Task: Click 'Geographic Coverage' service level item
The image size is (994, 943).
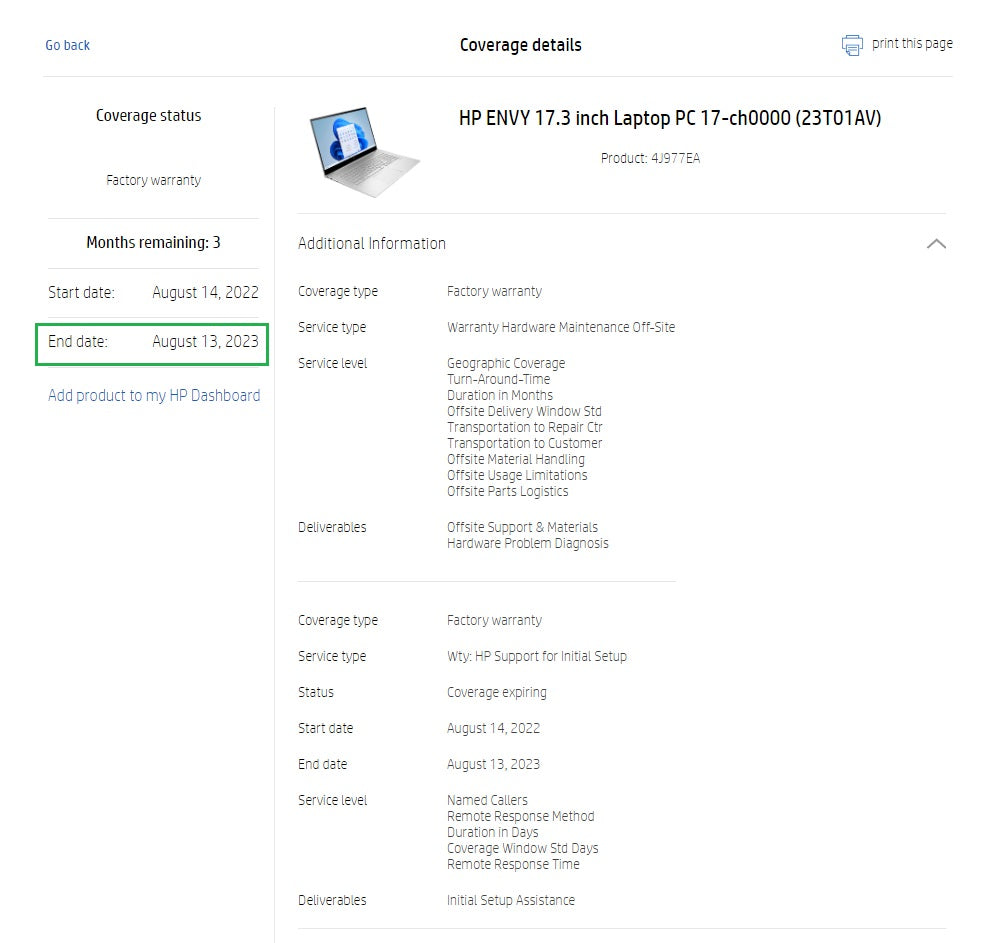Action: click(x=505, y=364)
